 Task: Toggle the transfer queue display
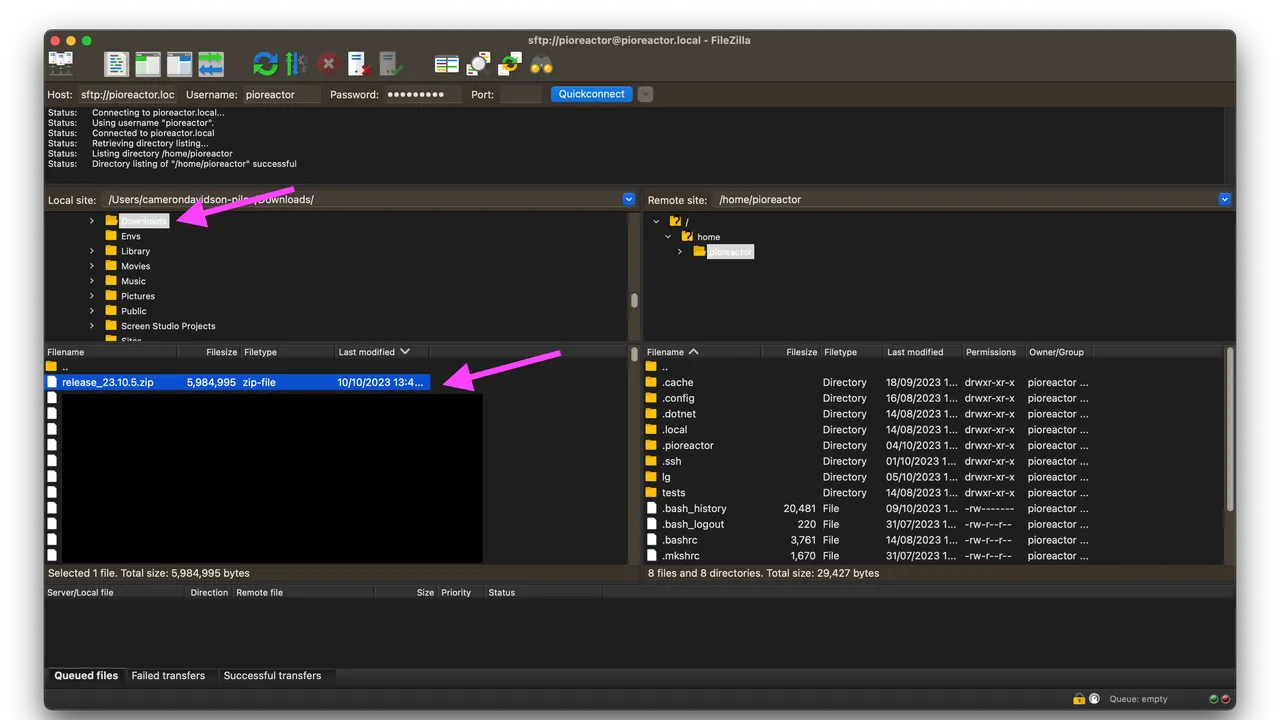tap(211, 64)
